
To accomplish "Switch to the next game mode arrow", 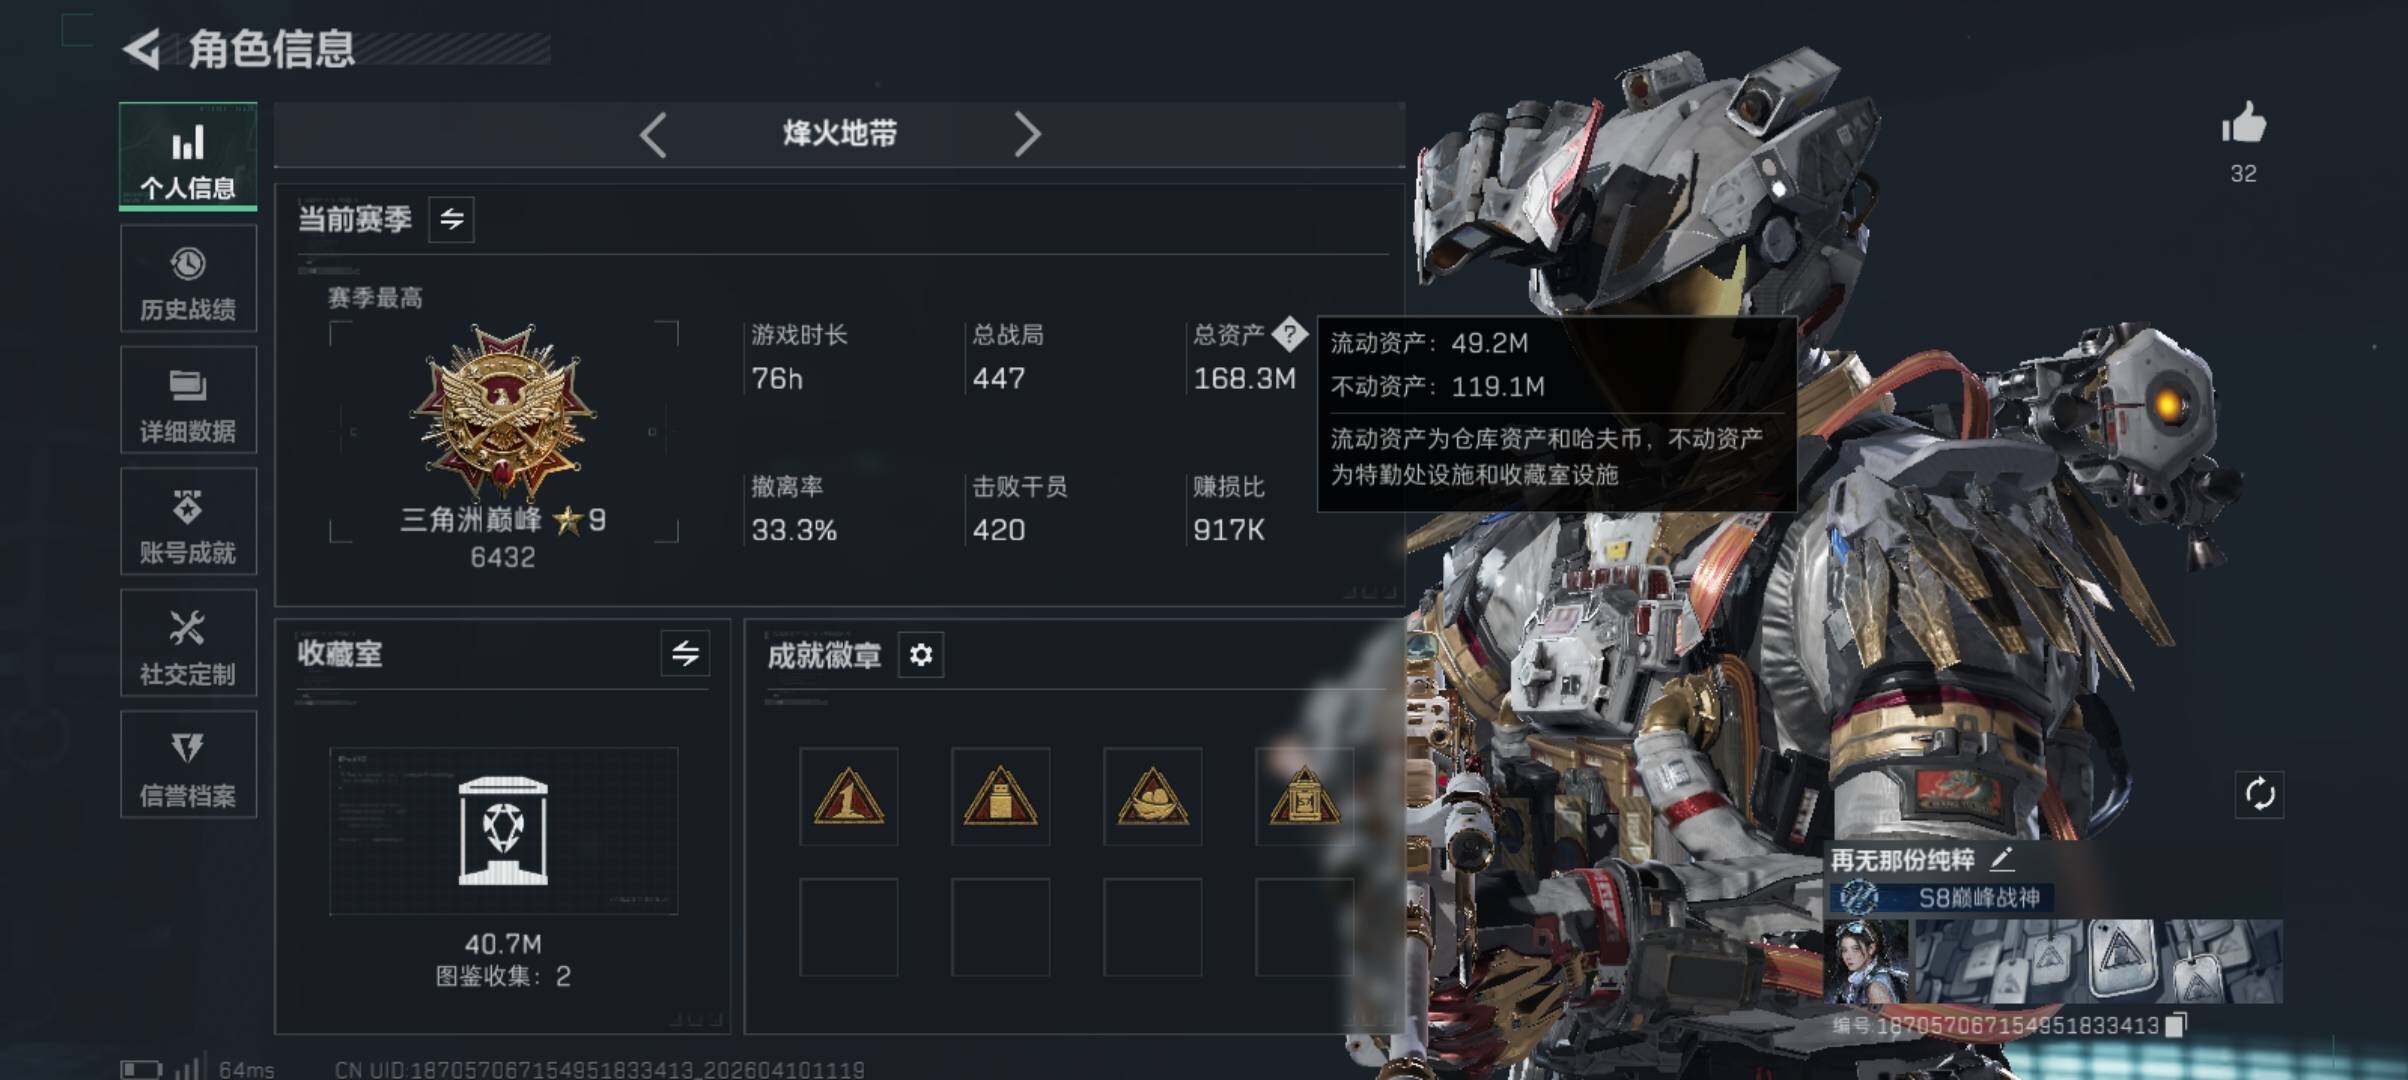I will pyautogui.click(x=1027, y=134).
